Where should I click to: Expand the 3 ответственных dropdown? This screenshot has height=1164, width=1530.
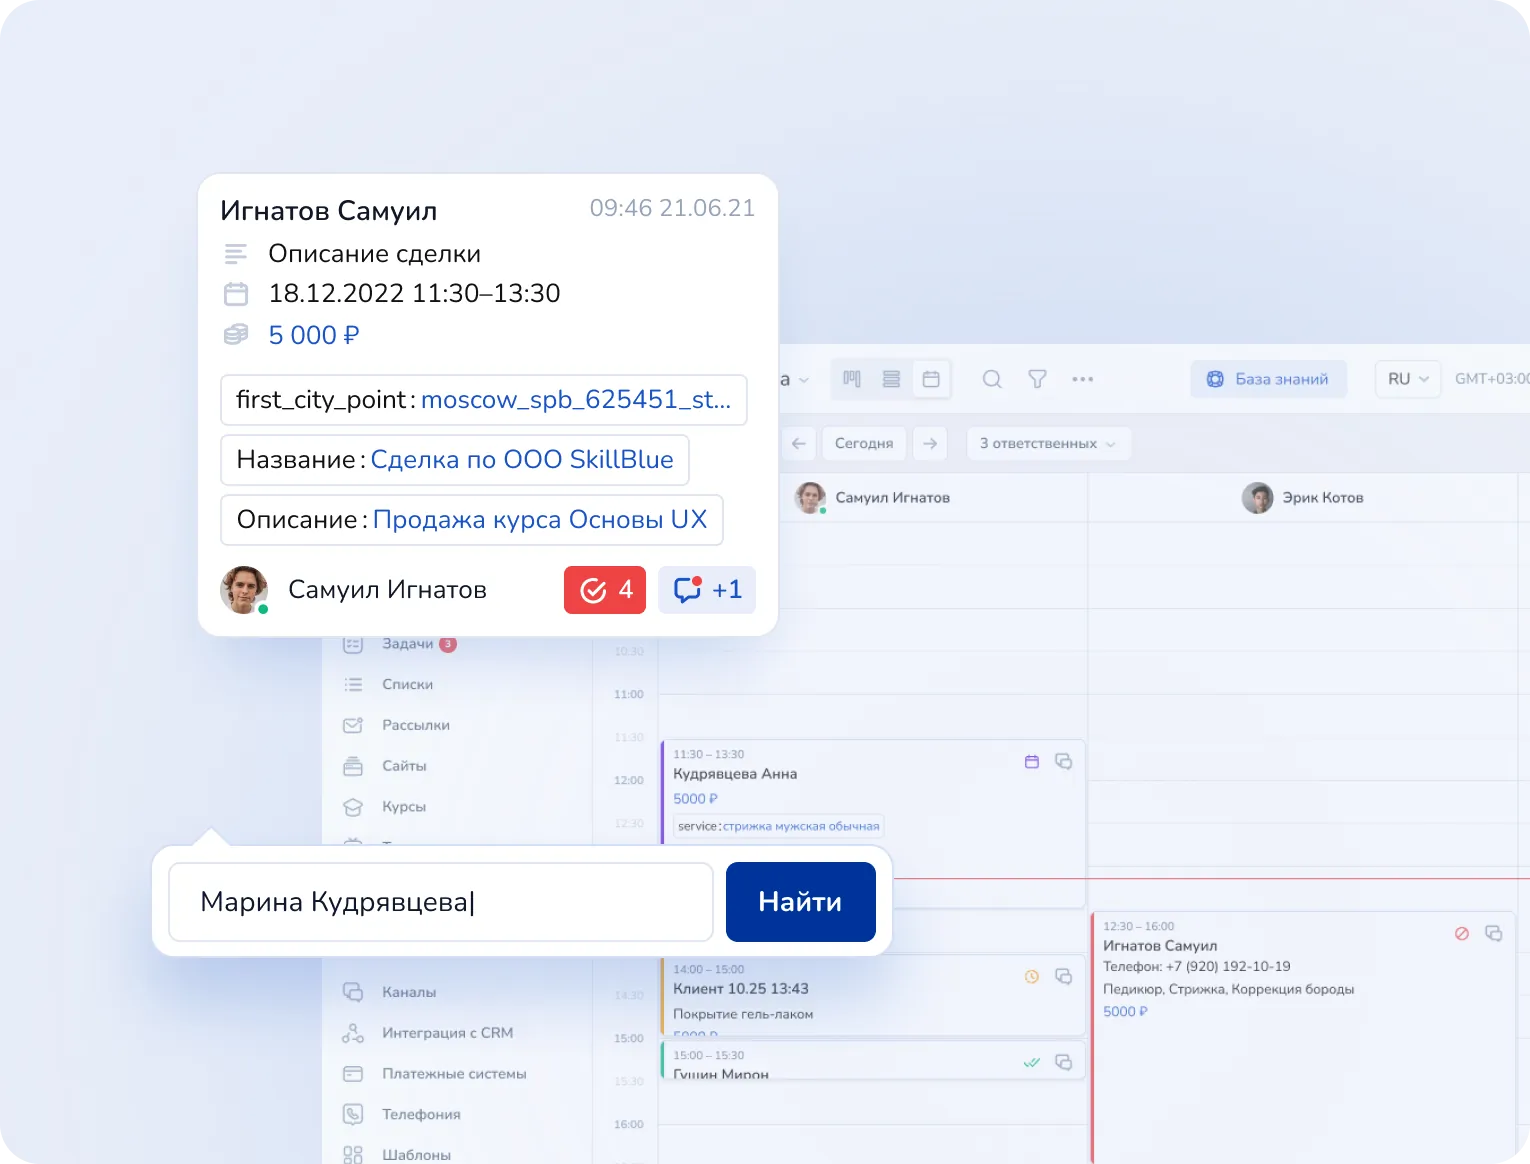[x=1047, y=443]
